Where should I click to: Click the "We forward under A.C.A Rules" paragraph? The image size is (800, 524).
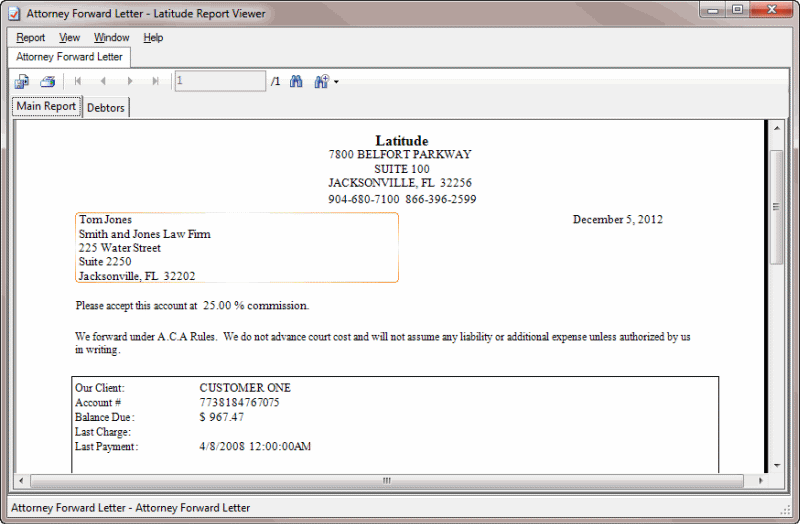pyautogui.click(x=383, y=343)
